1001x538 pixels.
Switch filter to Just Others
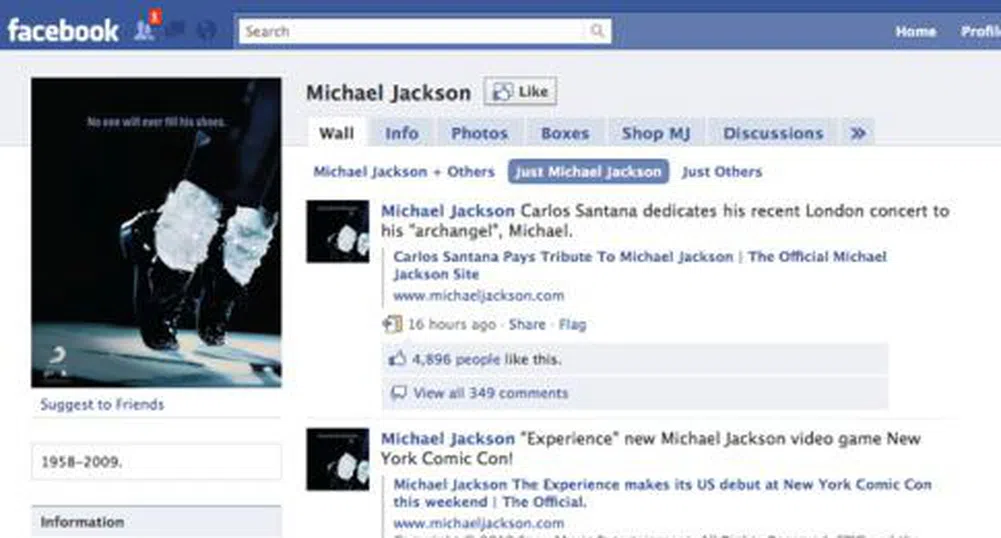click(722, 171)
